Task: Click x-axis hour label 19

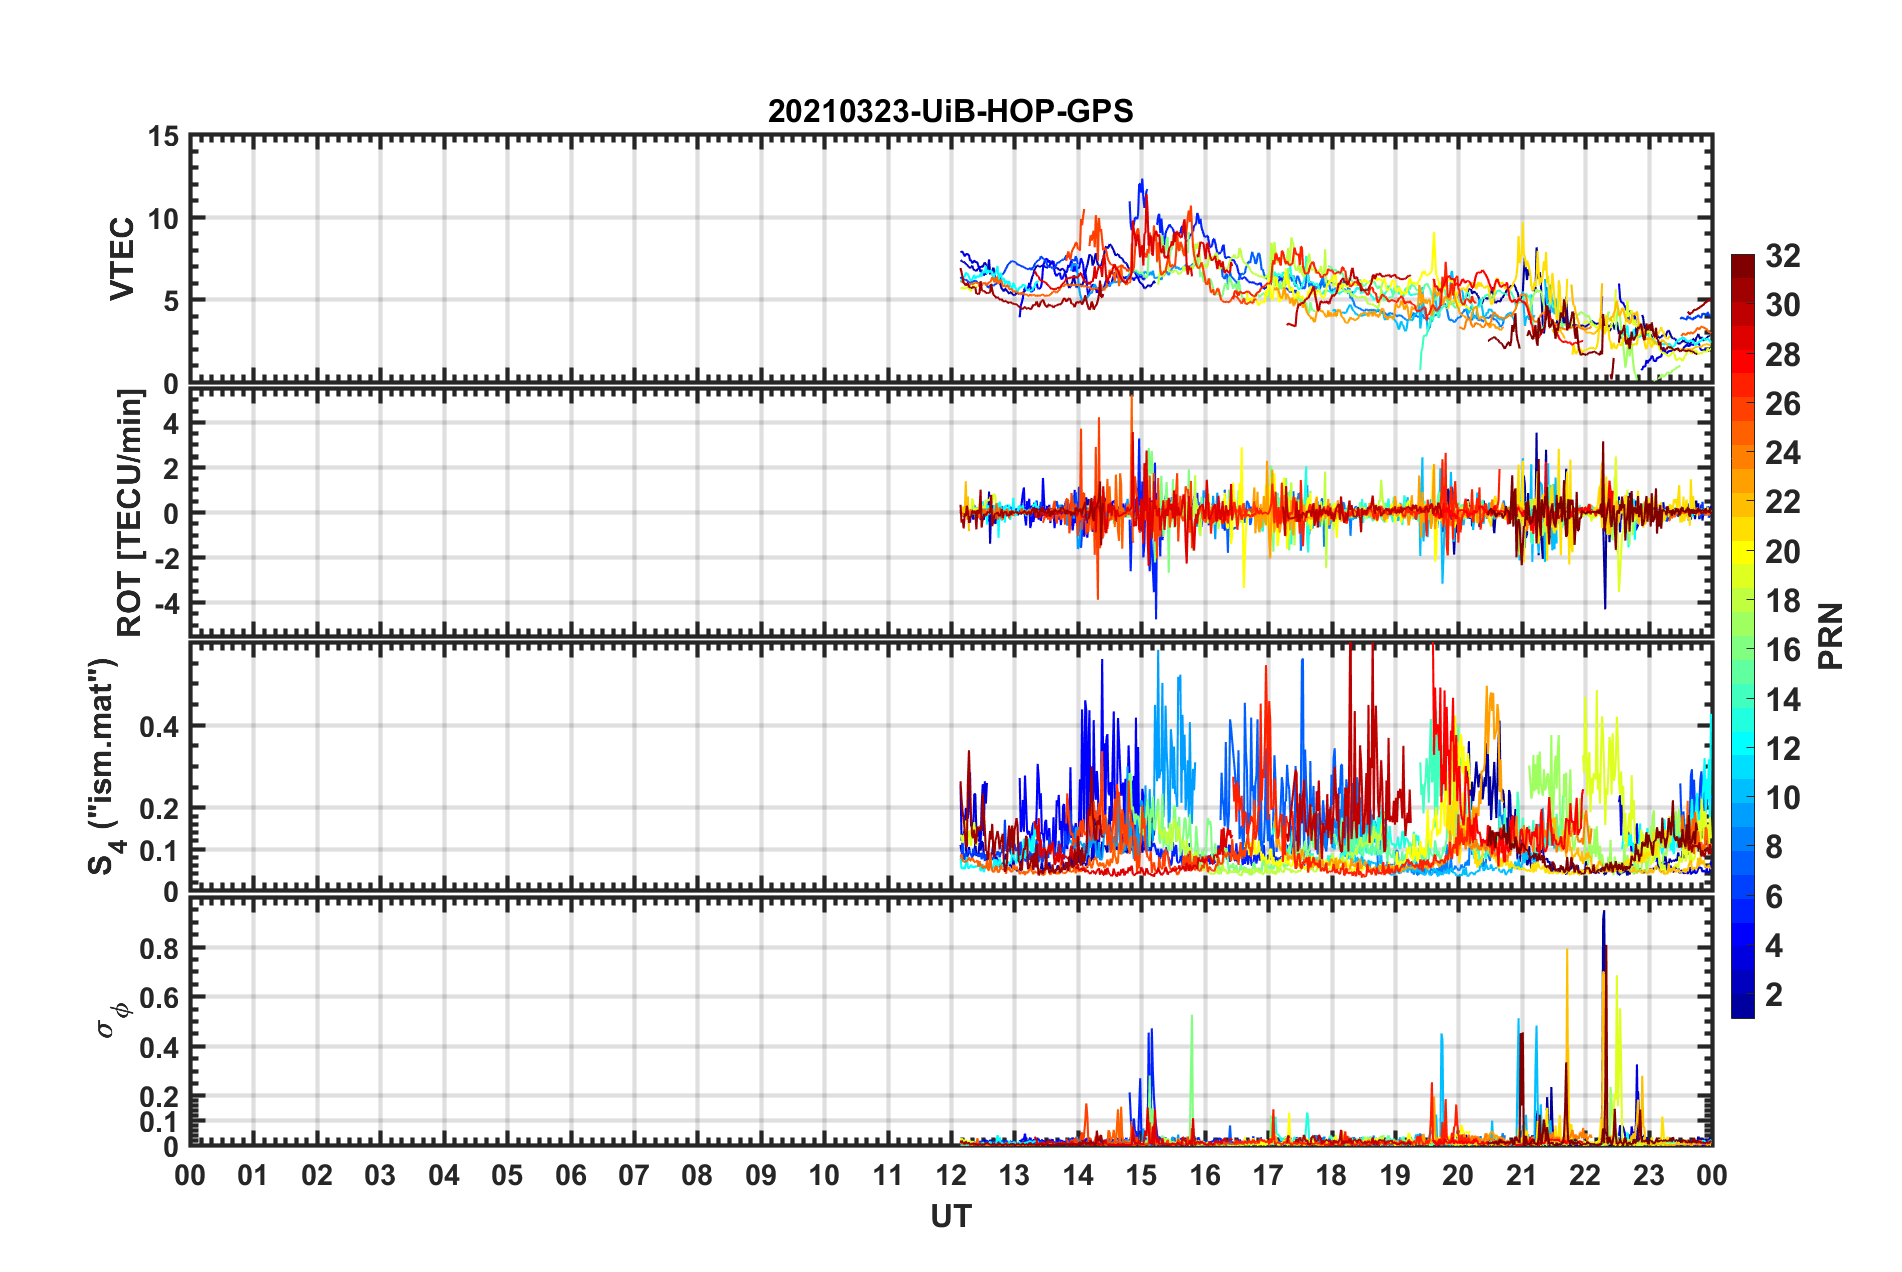Action: [1395, 1175]
